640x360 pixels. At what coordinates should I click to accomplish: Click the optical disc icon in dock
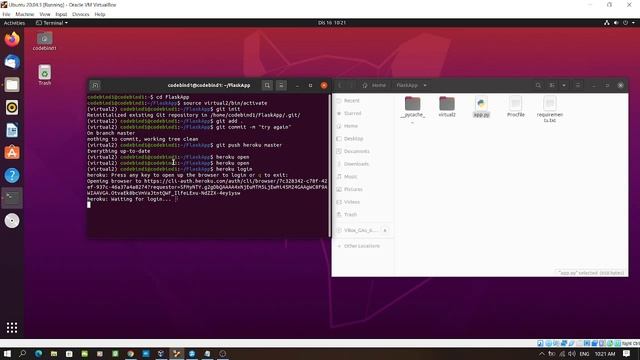click(12, 221)
